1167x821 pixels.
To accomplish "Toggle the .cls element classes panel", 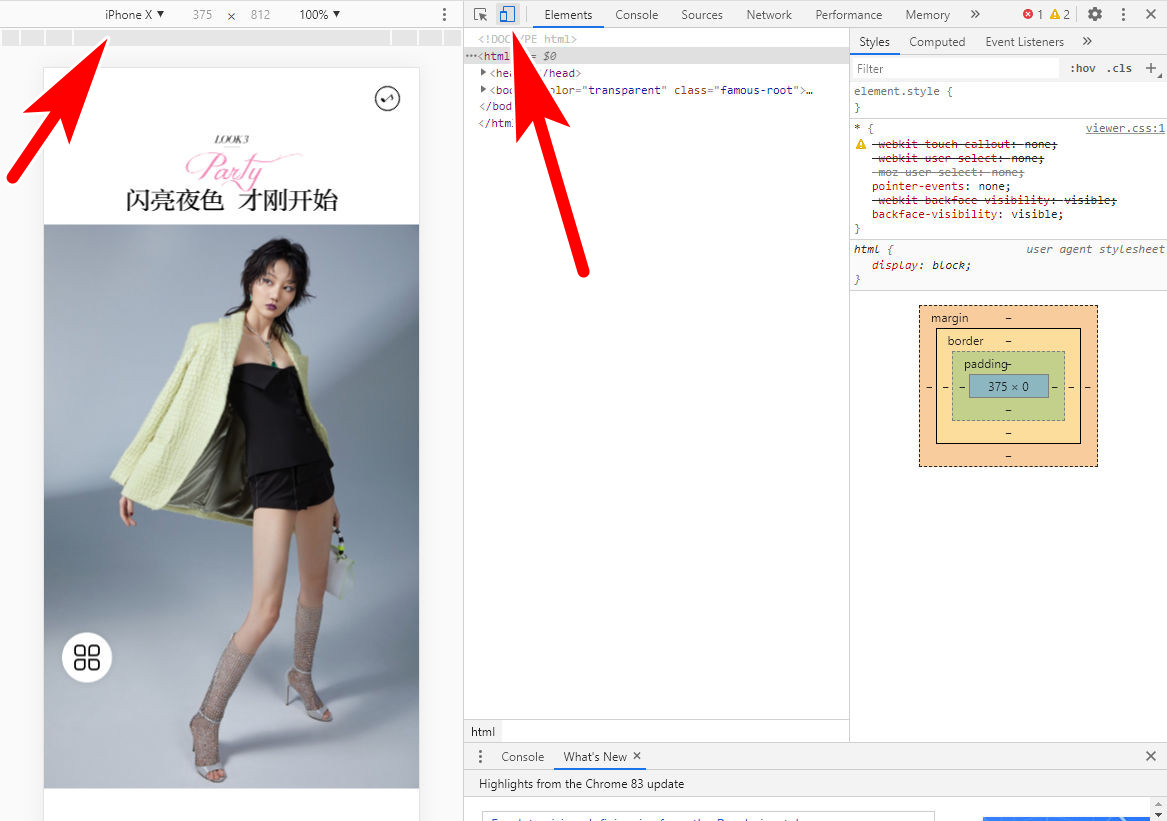I will point(1119,69).
